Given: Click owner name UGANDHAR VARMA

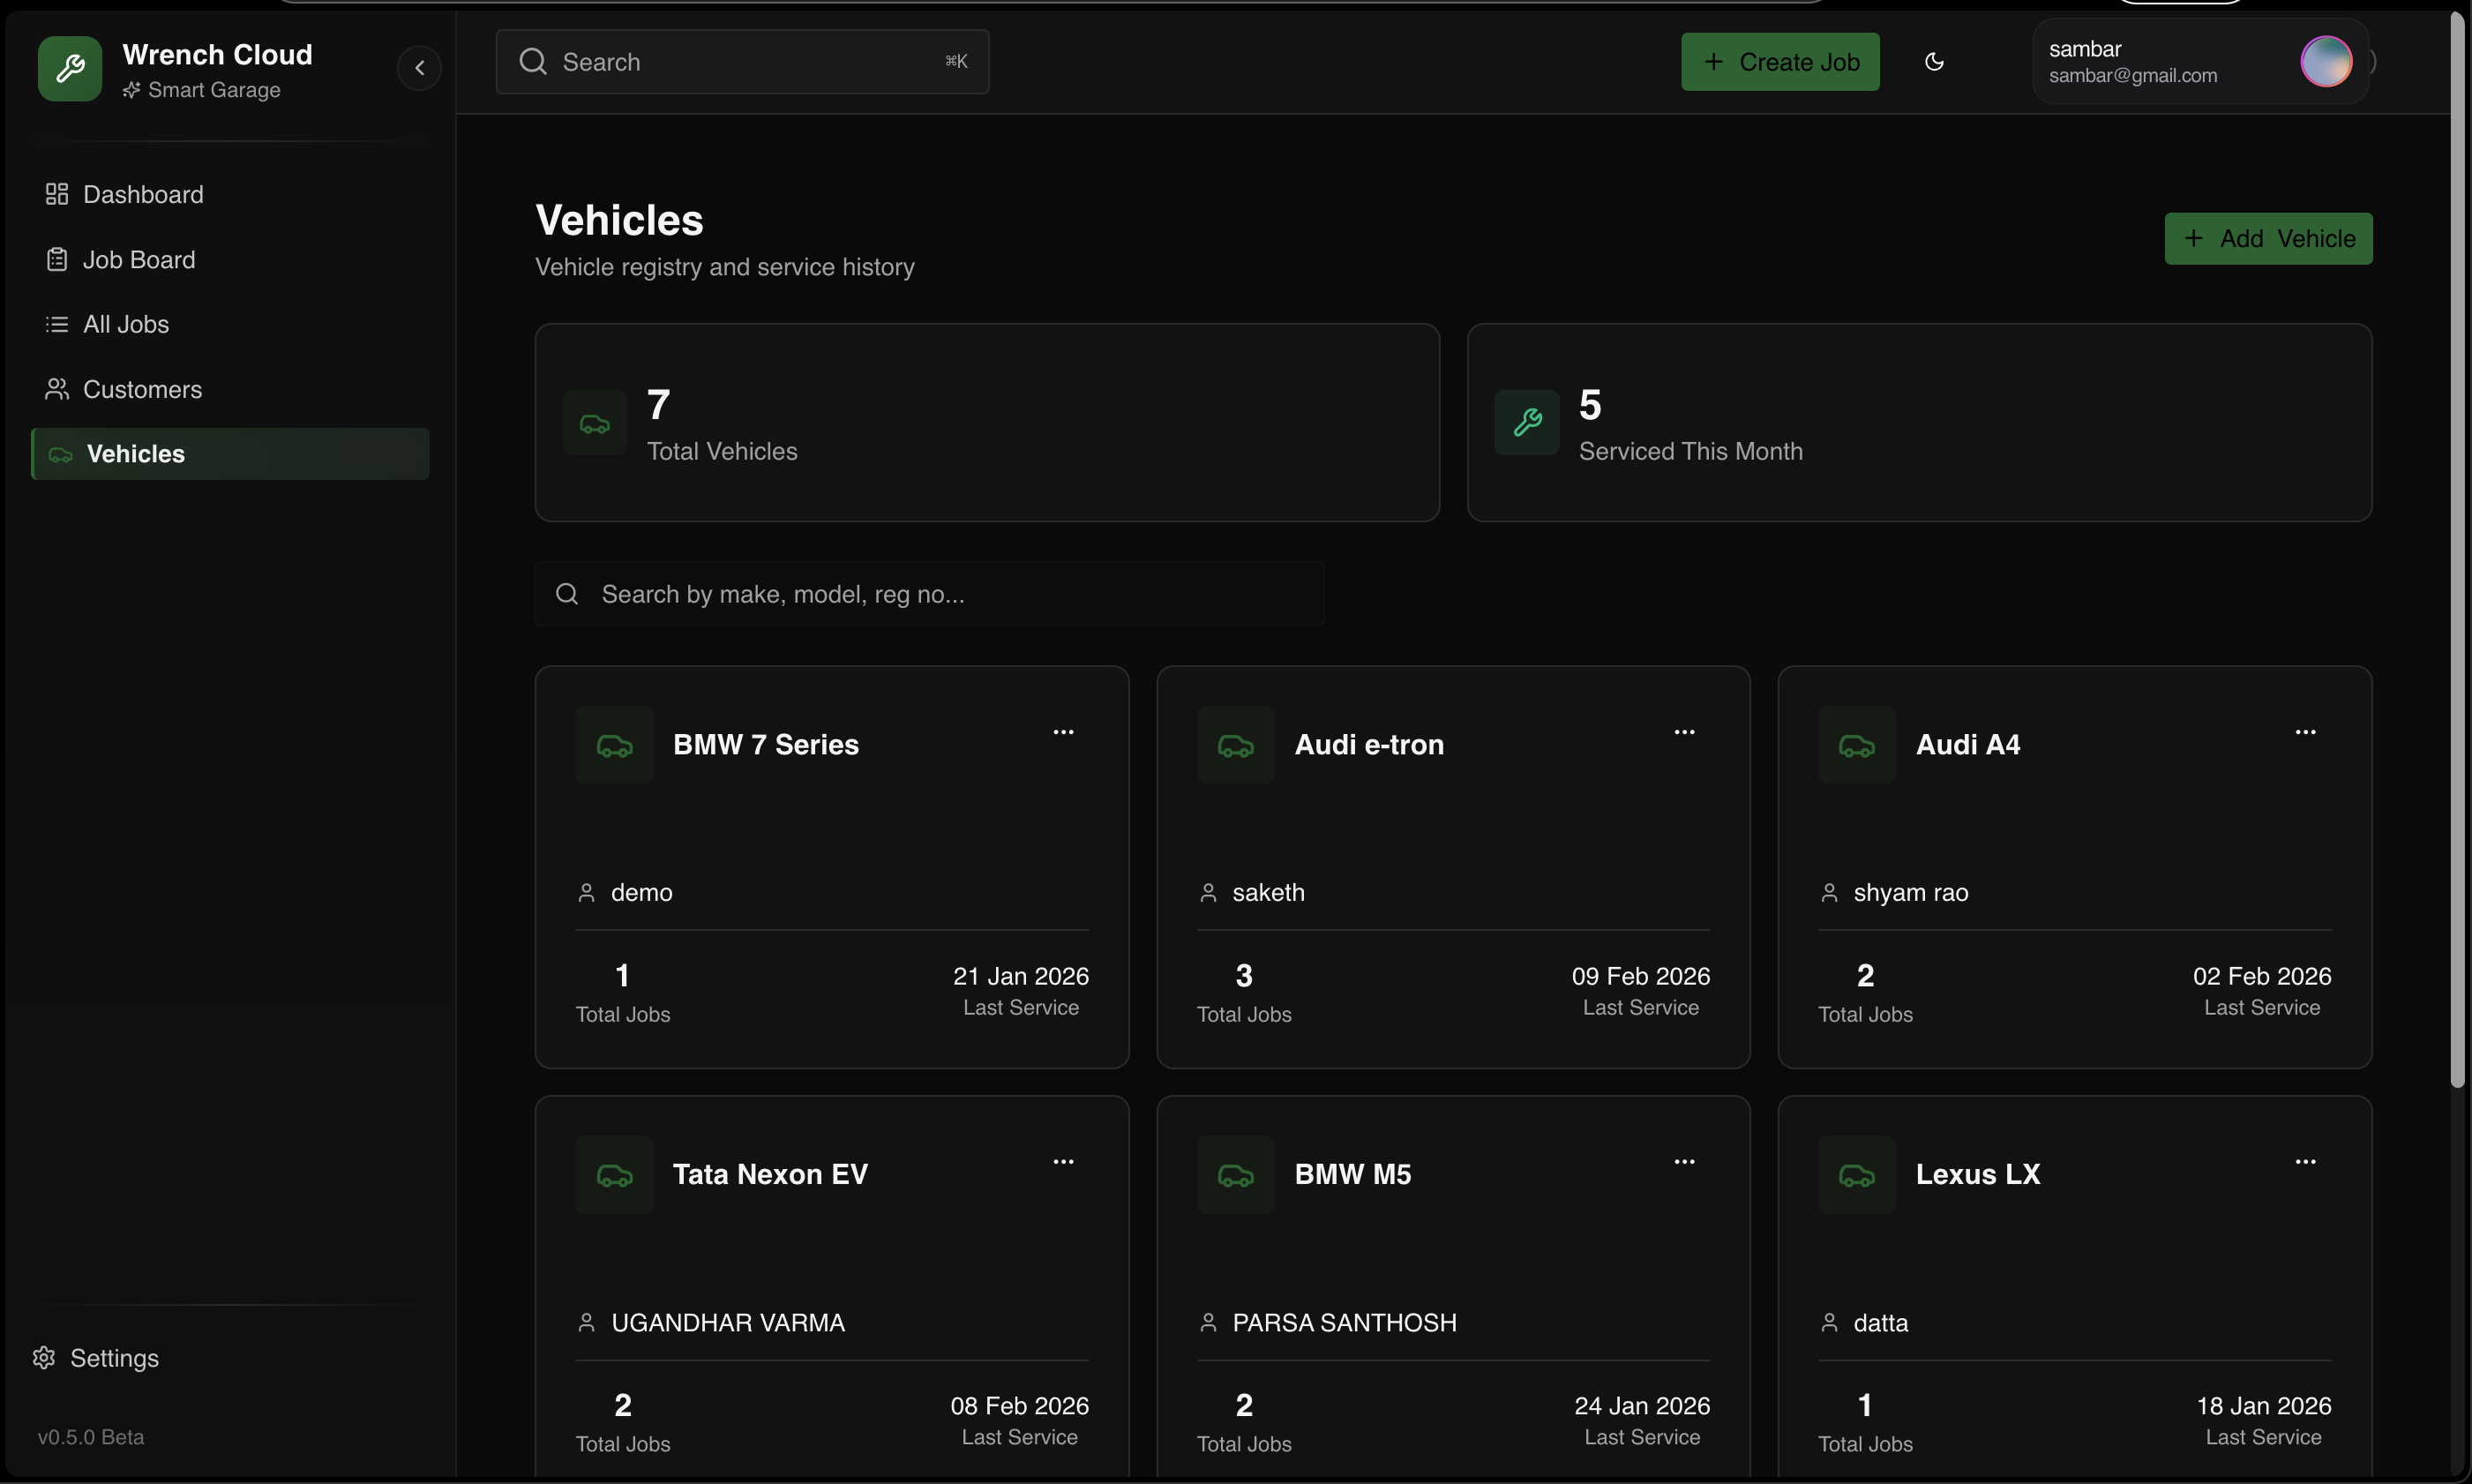Looking at the screenshot, I should (x=728, y=1323).
